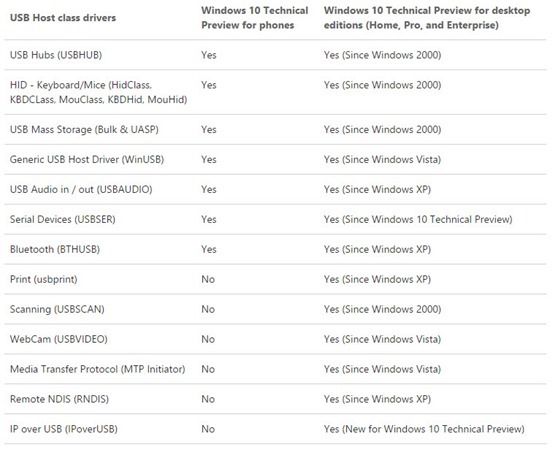
Task: Click the 'Yes' phone value for USB Hubs row
Action: [209, 55]
